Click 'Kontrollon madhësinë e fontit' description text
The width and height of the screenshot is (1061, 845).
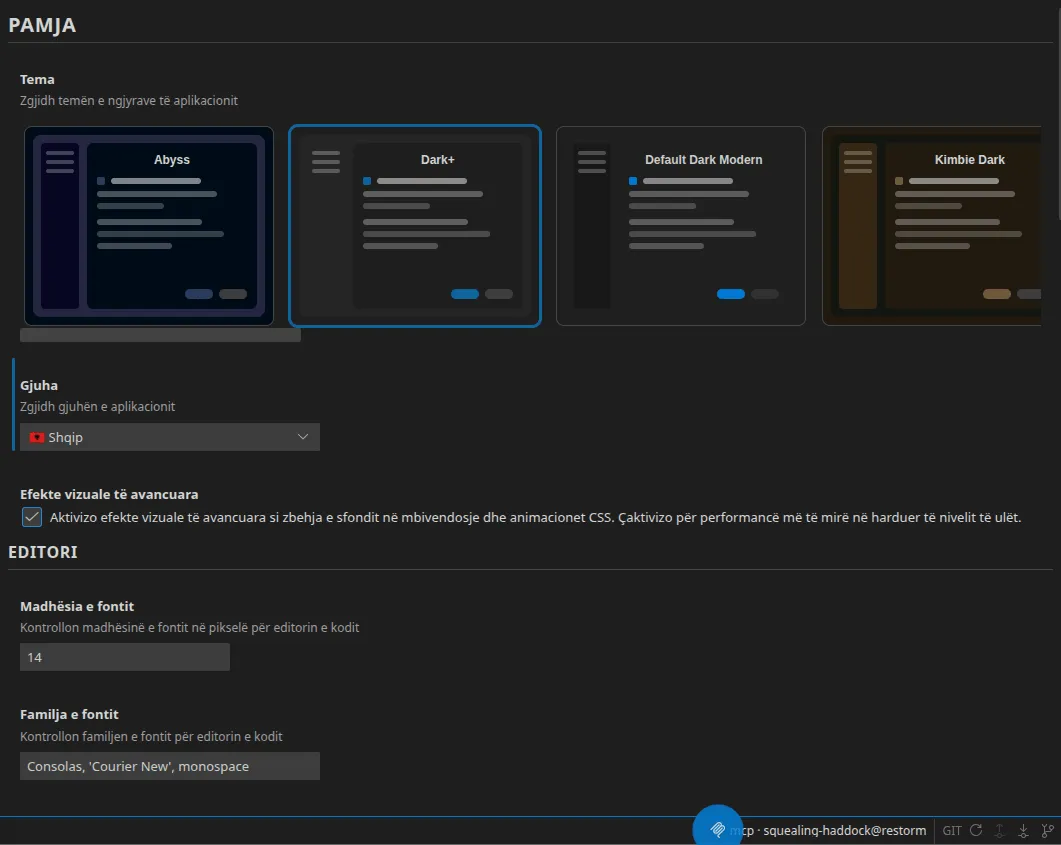189,627
